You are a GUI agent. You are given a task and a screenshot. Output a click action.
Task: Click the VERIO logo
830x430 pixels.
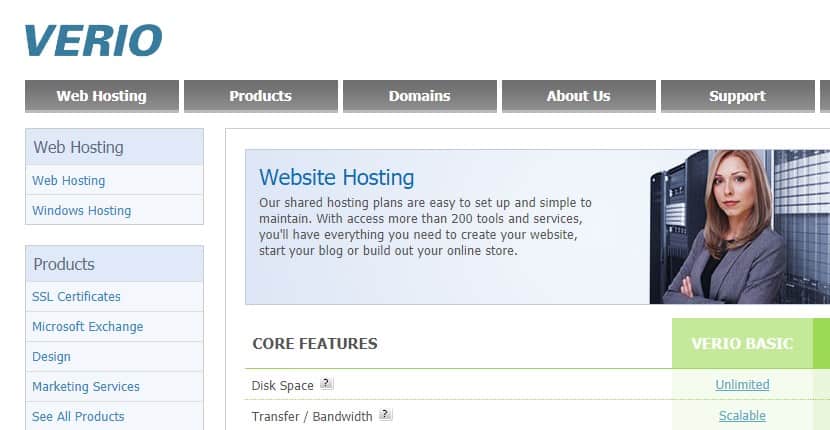(x=93, y=41)
